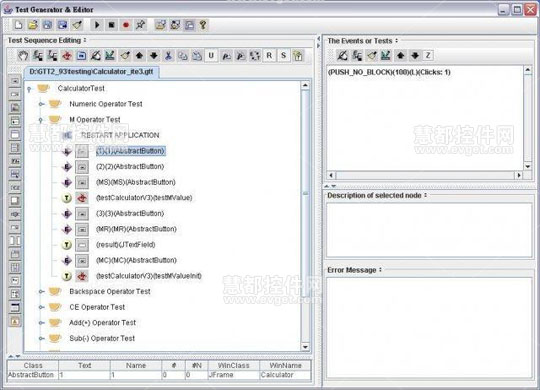540x390 pixels.
Task: Move node up in Test Sequence Editing toolbar
Action: (139, 55)
